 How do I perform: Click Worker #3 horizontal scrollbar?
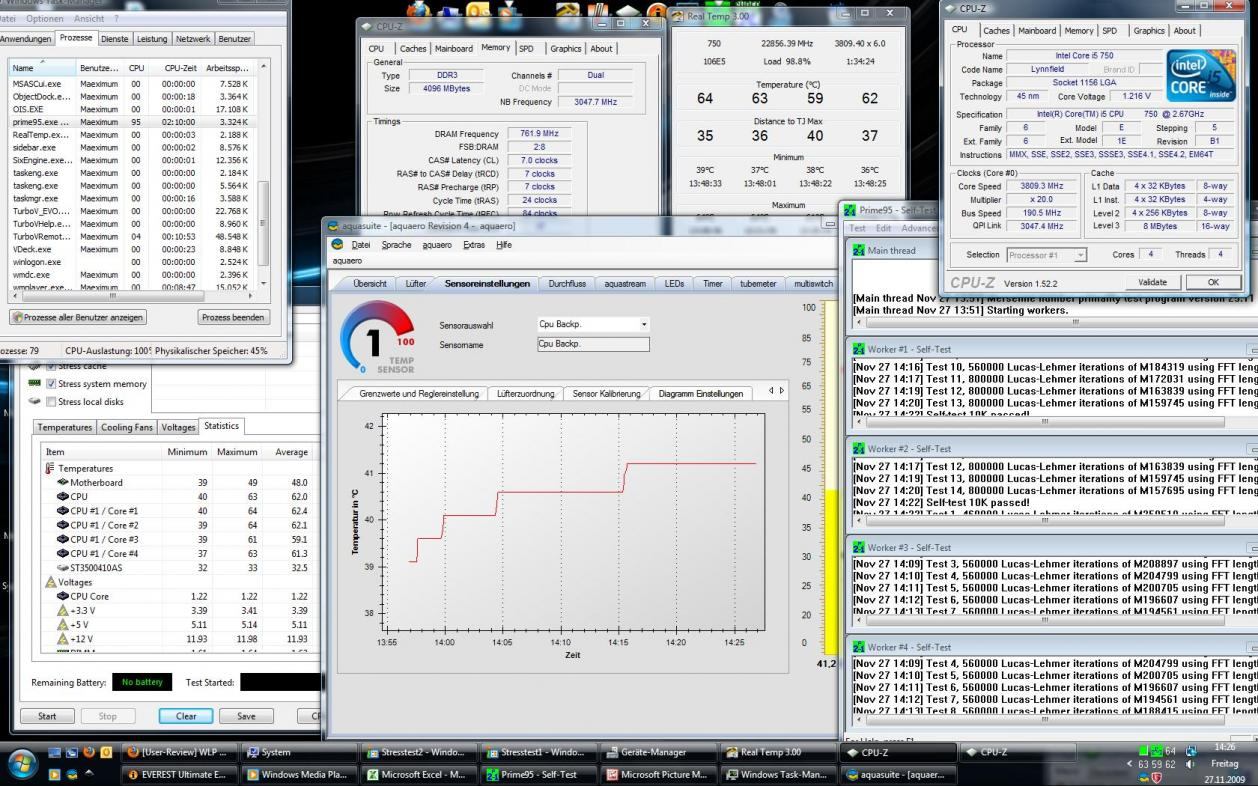1055,618
